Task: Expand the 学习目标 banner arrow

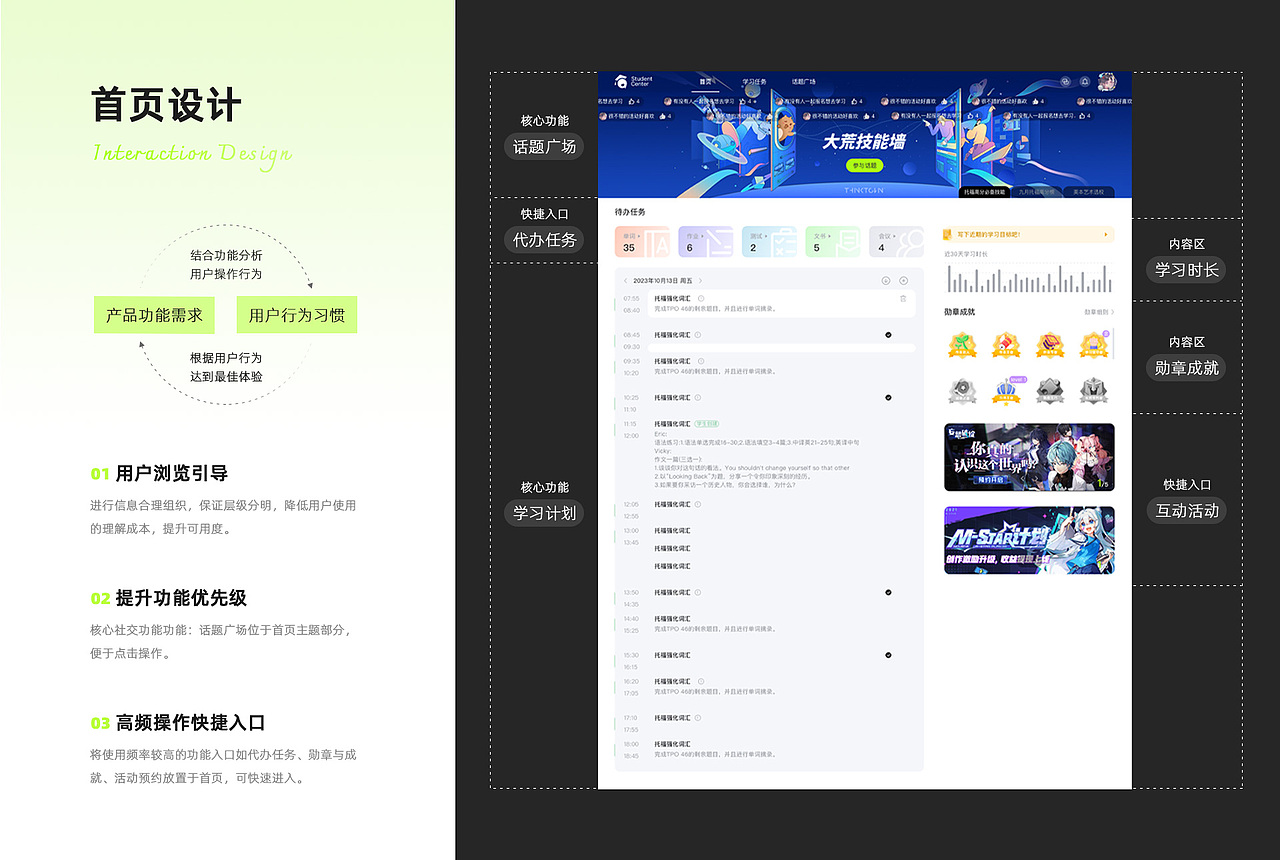Action: coord(1105,234)
